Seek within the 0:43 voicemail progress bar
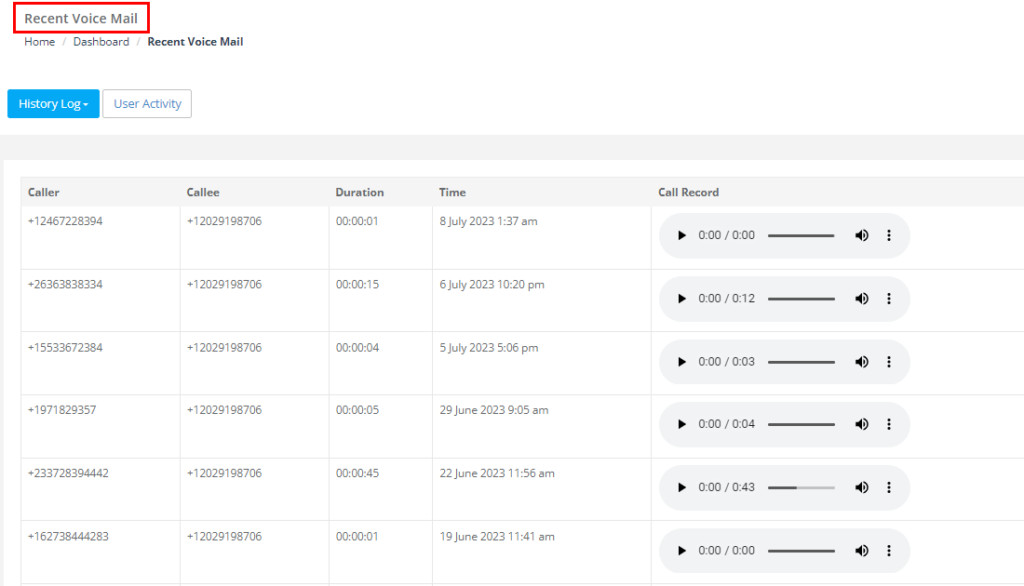1024x586 pixels. coord(801,487)
